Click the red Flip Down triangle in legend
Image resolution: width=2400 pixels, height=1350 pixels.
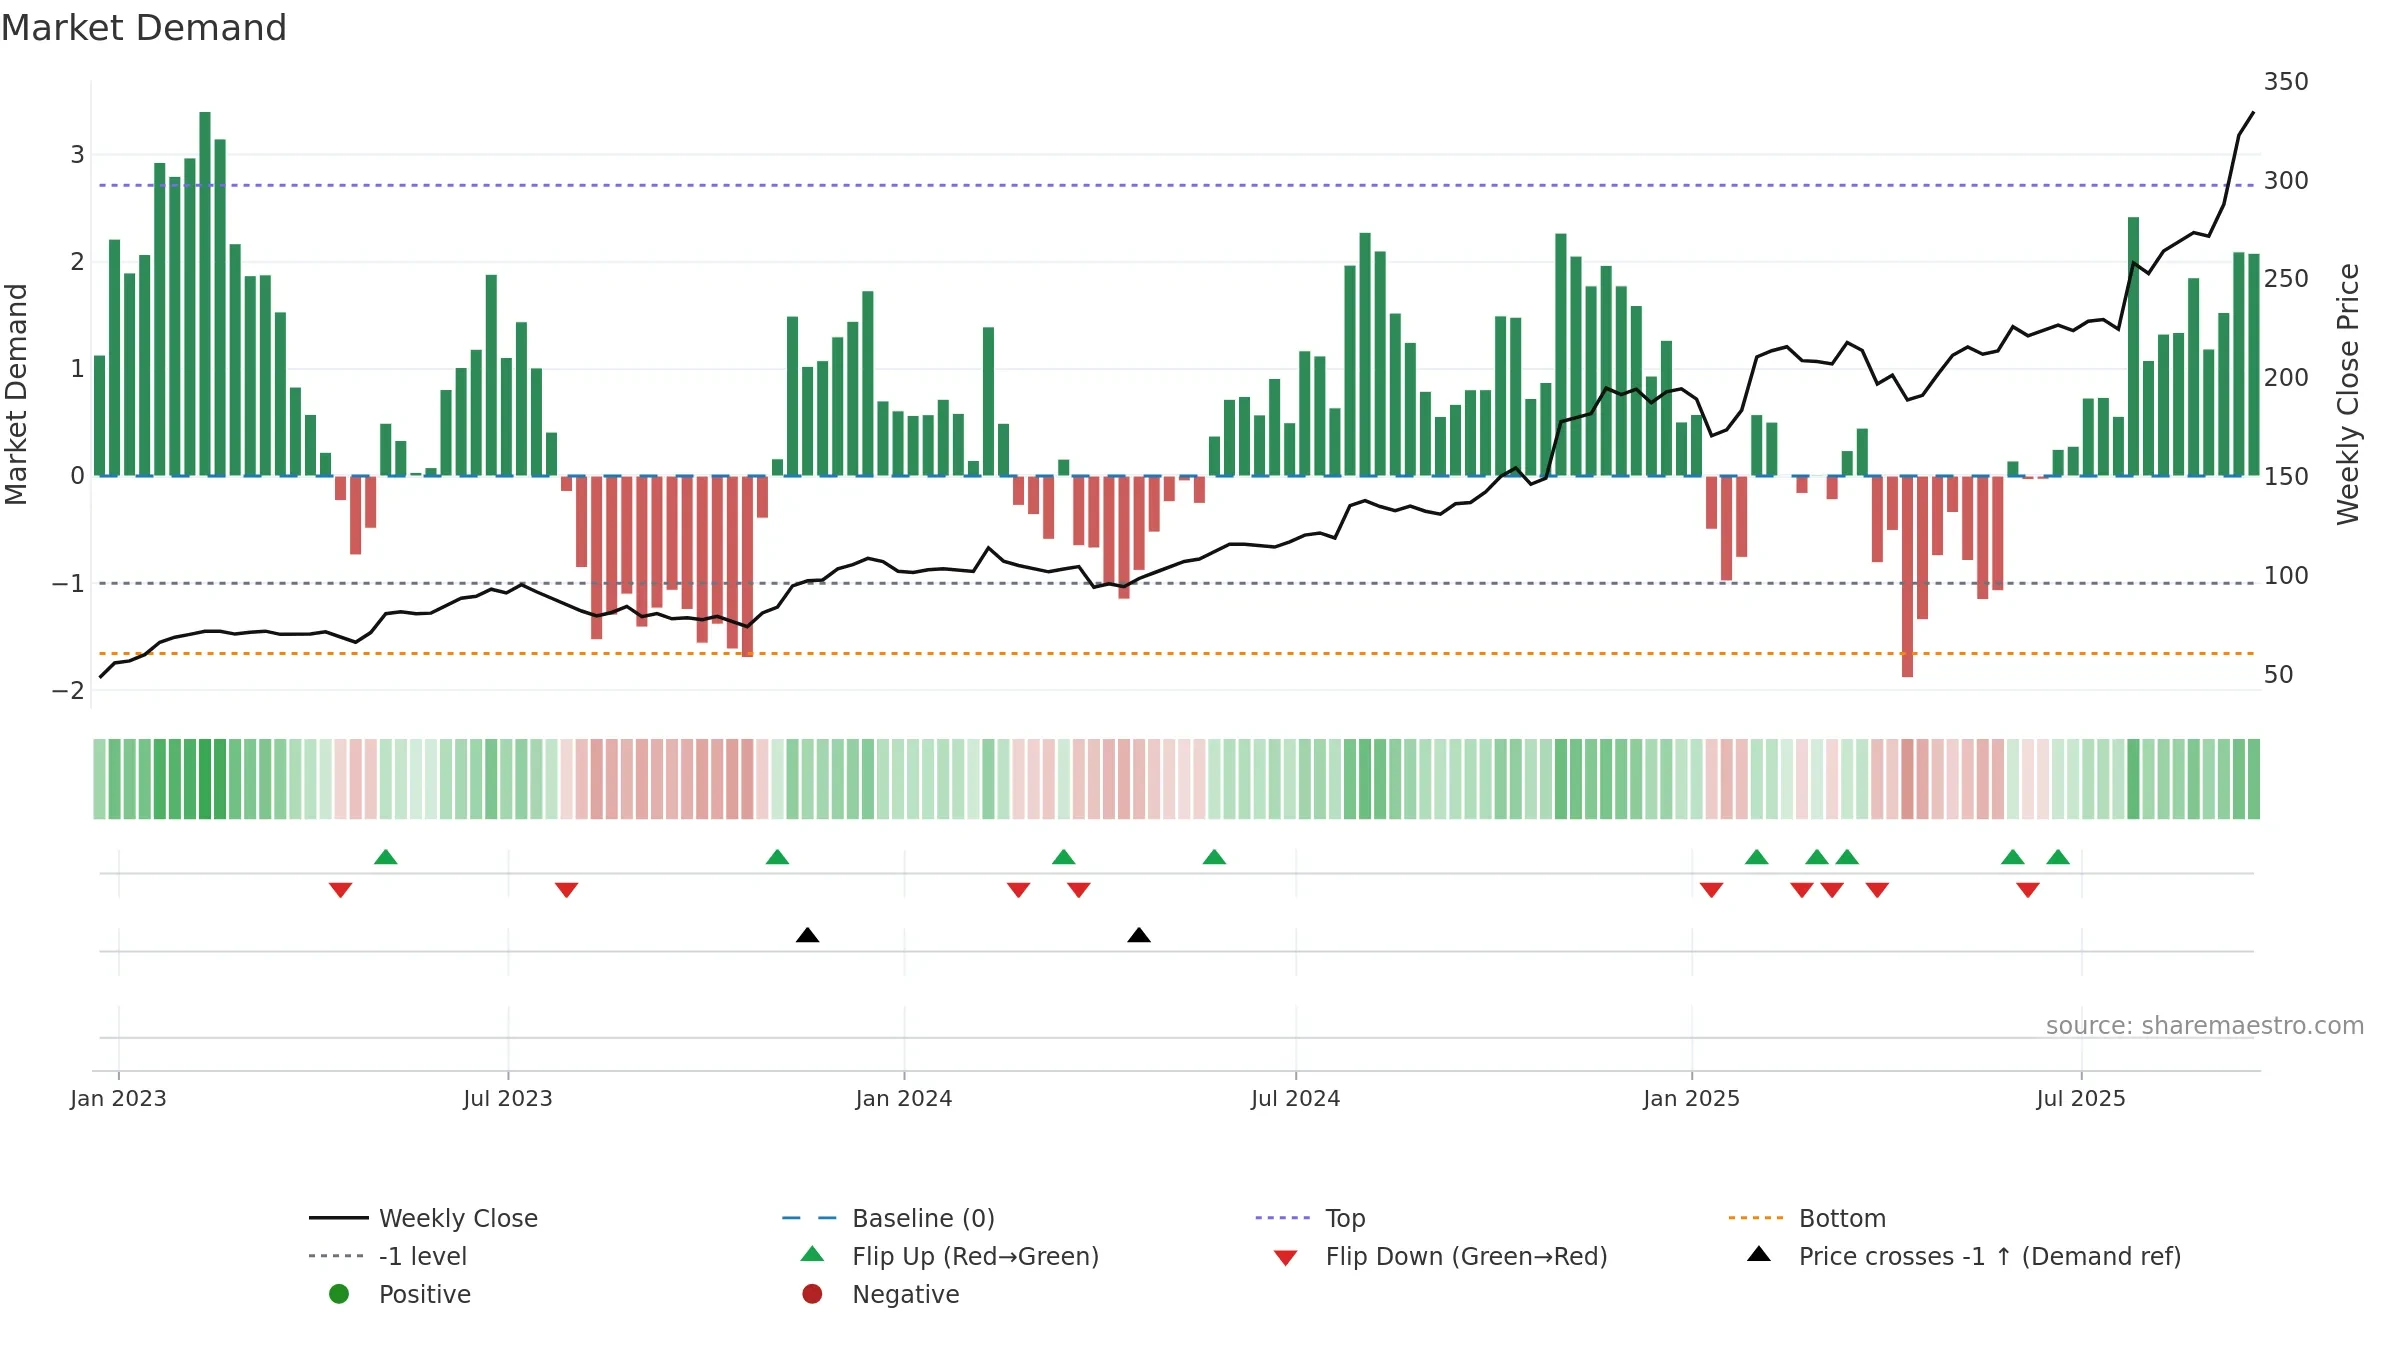pyautogui.click(x=1286, y=1258)
